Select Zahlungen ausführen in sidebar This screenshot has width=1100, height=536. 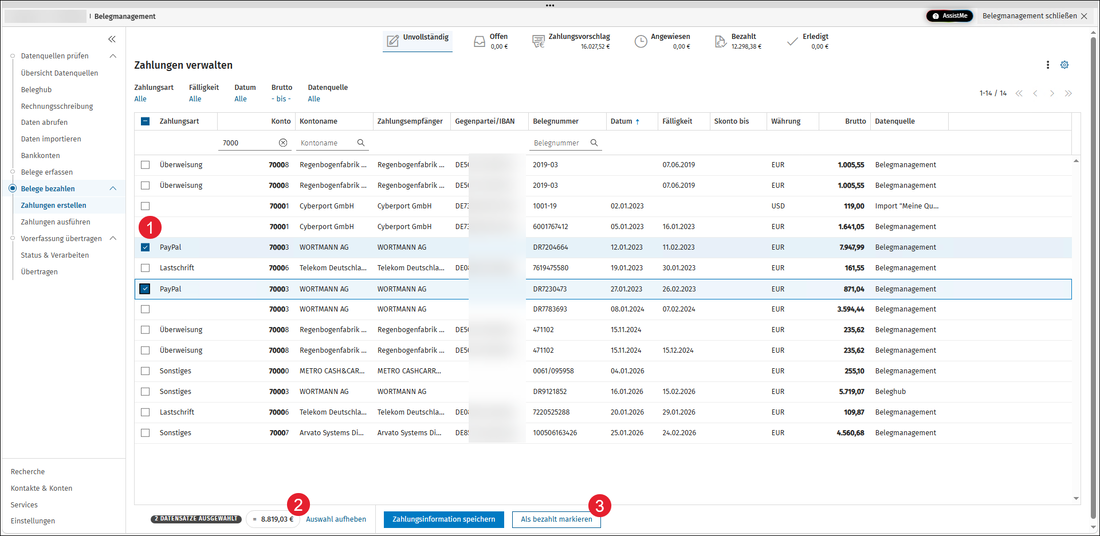tap(54, 222)
